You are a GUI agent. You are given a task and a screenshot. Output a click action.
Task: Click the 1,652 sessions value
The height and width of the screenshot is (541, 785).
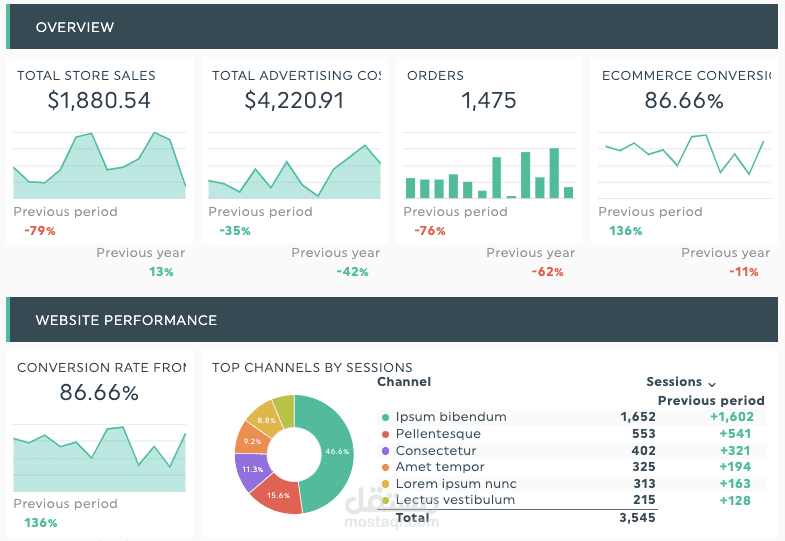pos(638,417)
